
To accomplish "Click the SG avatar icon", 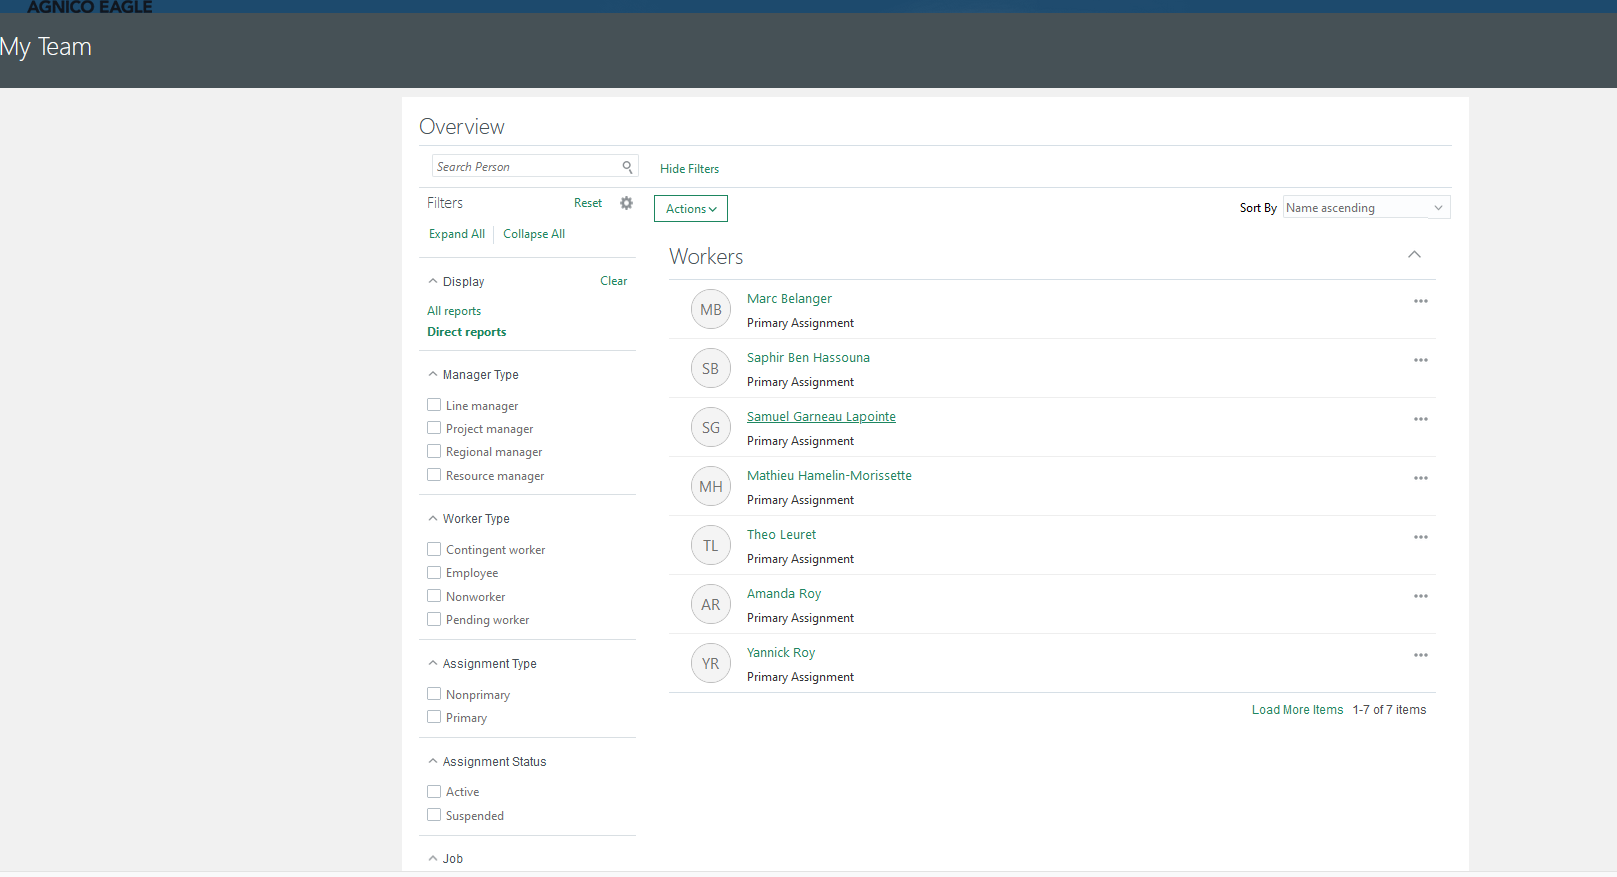I will [x=711, y=427].
